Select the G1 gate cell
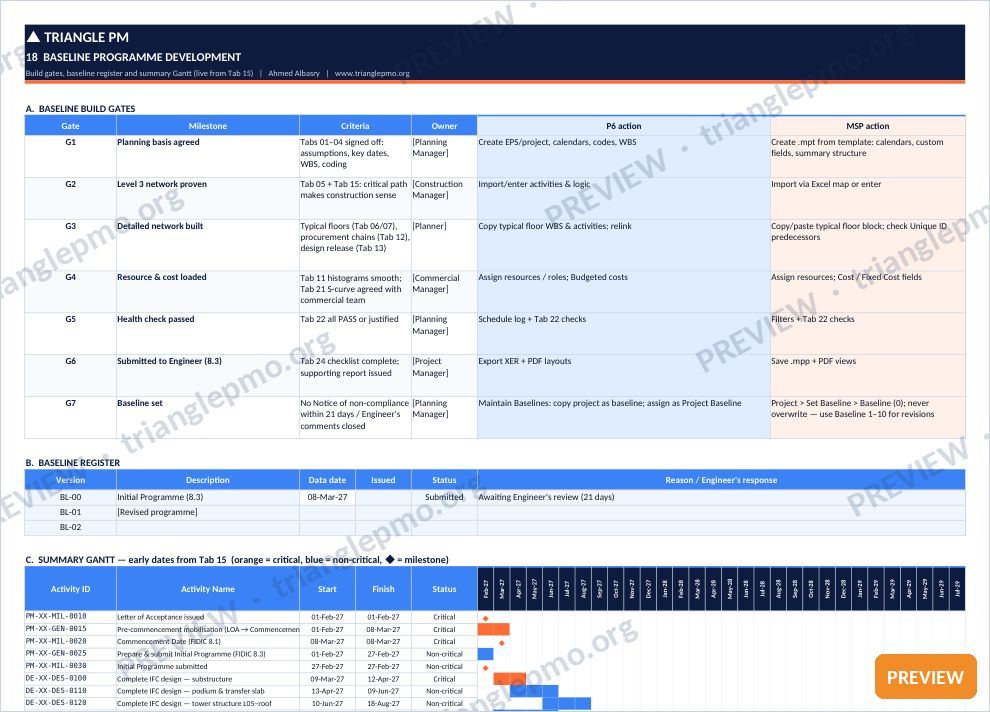This screenshot has width=990, height=712. (x=70, y=156)
